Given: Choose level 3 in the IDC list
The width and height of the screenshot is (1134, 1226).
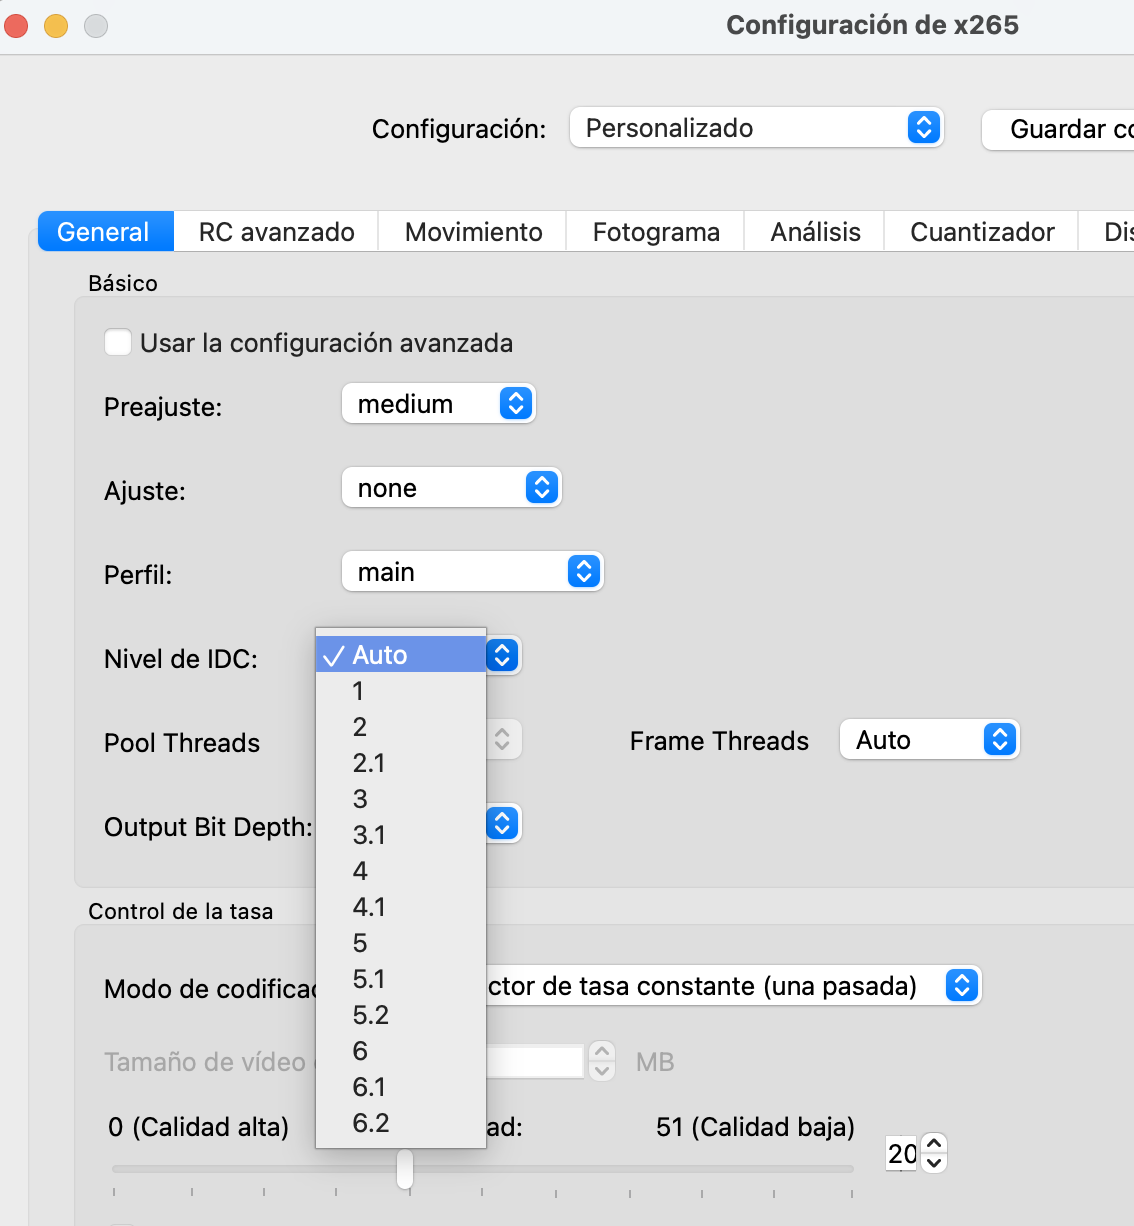Looking at the screenshot, I should [360, 799].
